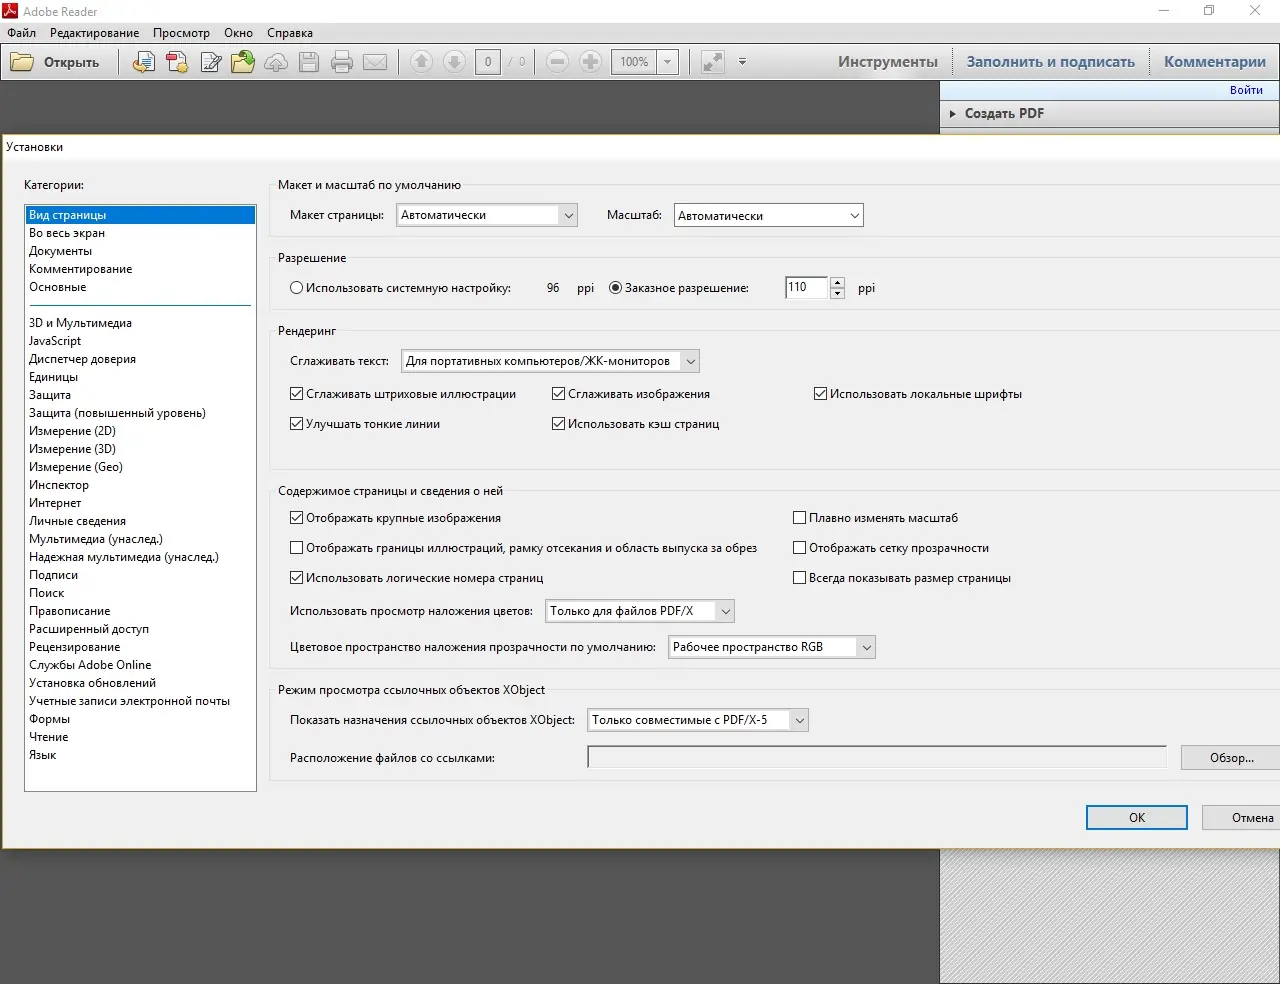Image resolution: width=1280 pixels, height=984 pixels.
Task: Select Заказное разрешение radio button
Action: coord(616,288)
